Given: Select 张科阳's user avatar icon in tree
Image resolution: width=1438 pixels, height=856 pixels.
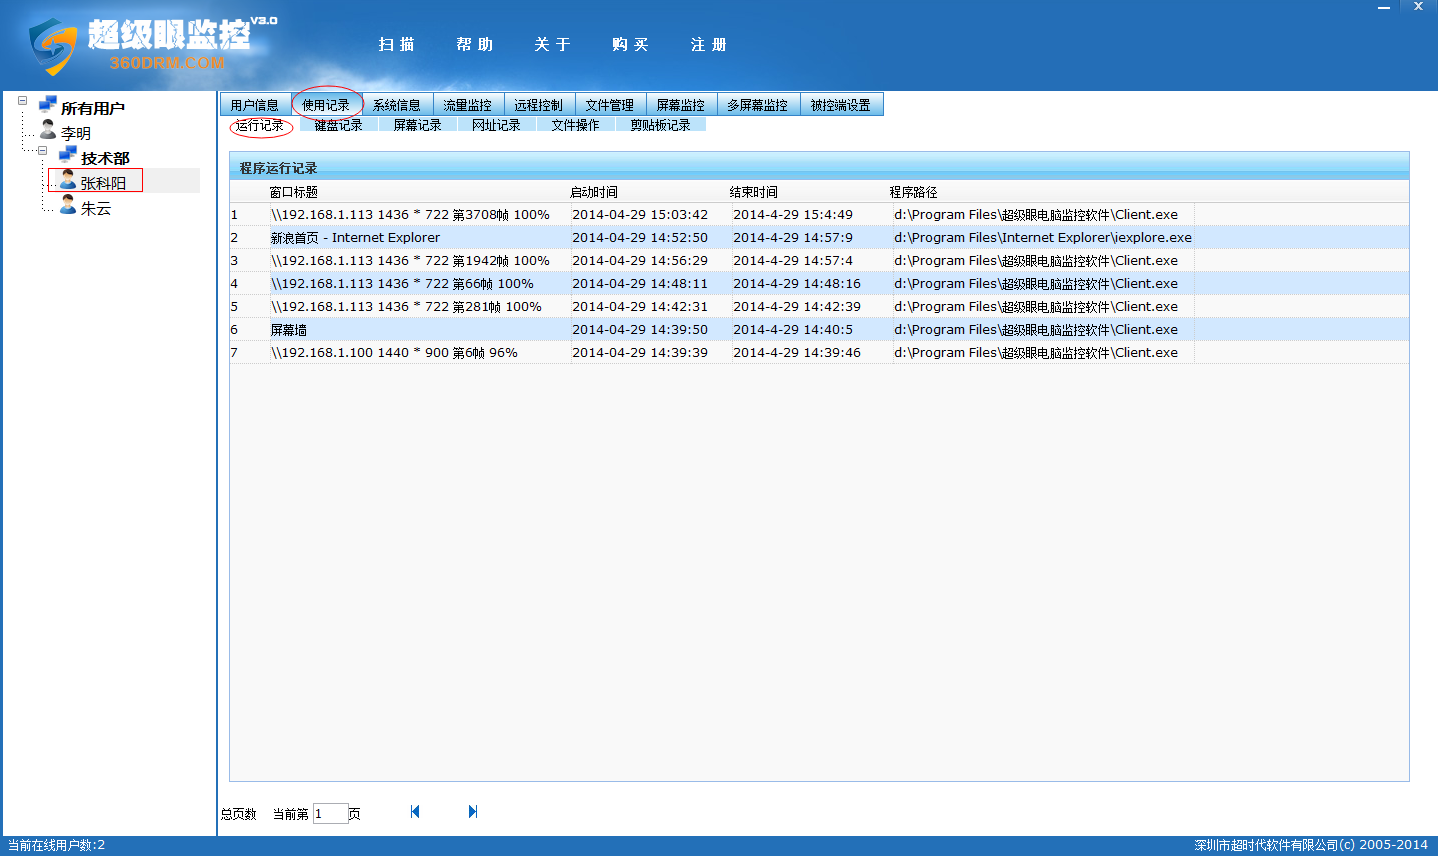Looking at the screenshot, I should (65, 180).
